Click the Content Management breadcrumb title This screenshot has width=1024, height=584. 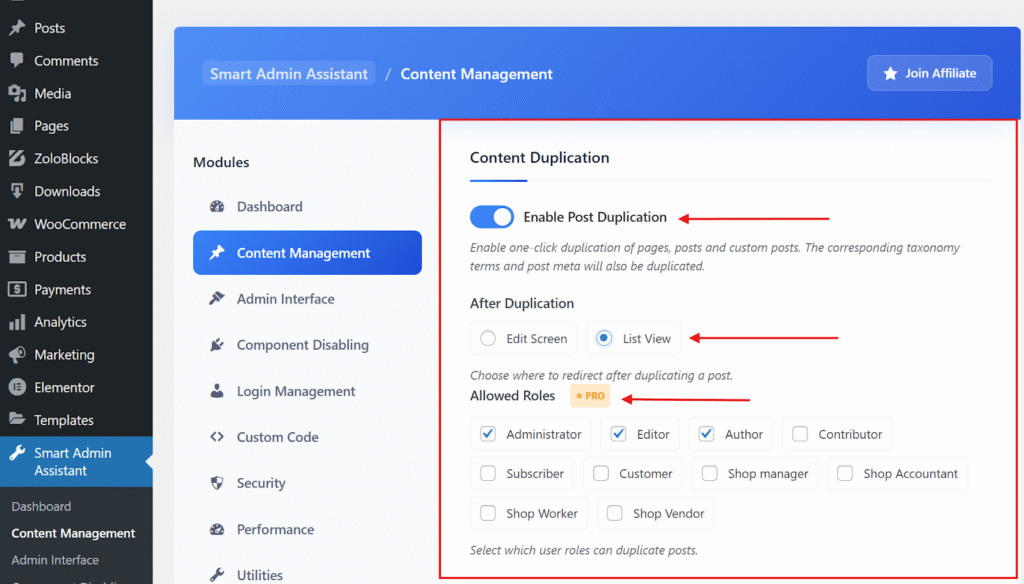(x=477, y=74)
